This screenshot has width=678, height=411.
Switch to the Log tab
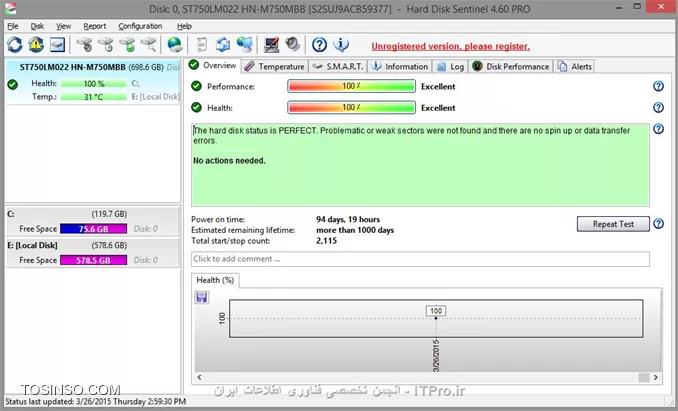click(450, 67)
